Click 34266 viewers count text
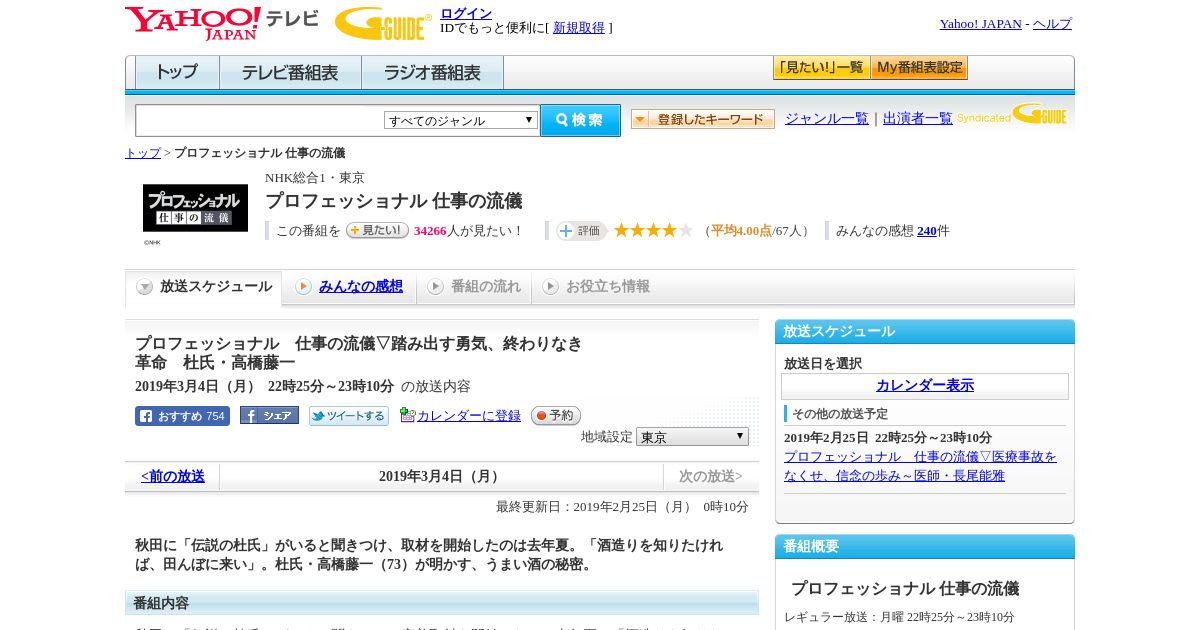The width and height of the screenshot is (1200, 630). tap(430, 231)
